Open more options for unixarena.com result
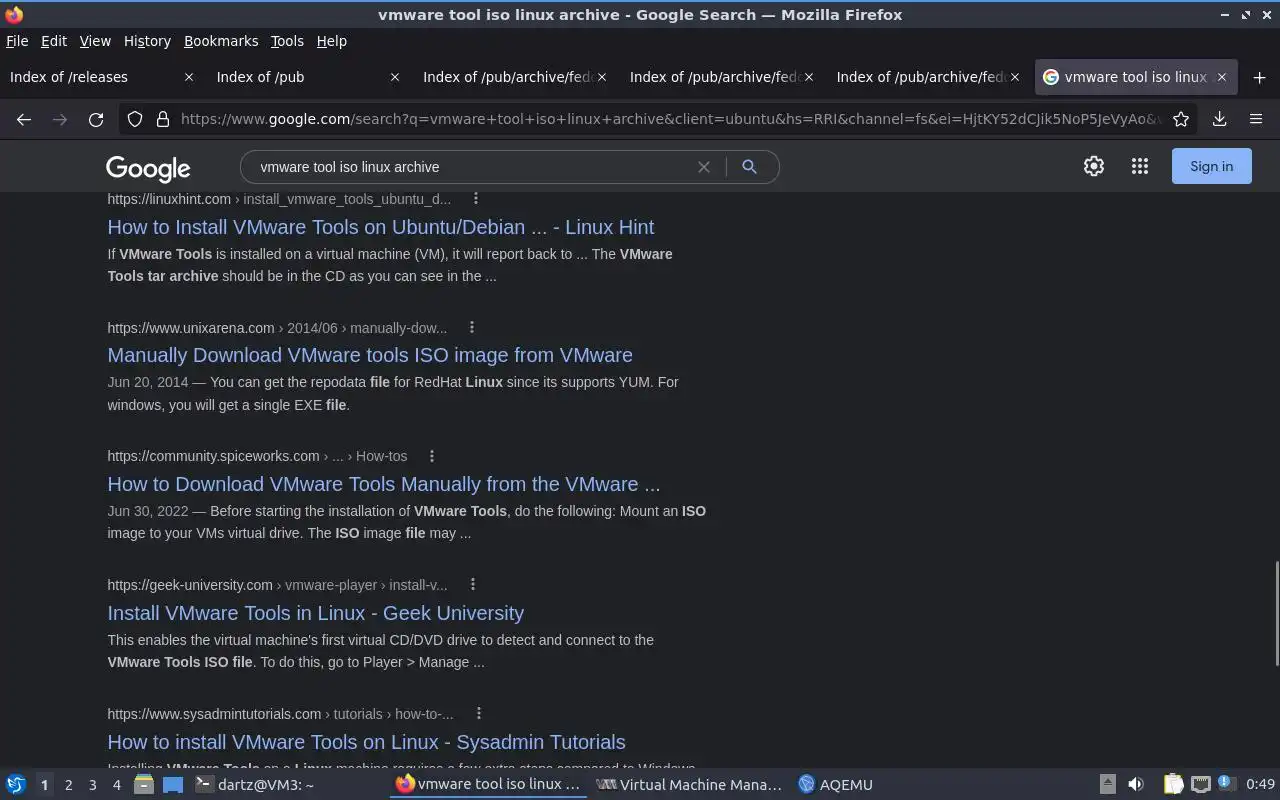Screen dimensions: 1280x800 coord(472,328)
